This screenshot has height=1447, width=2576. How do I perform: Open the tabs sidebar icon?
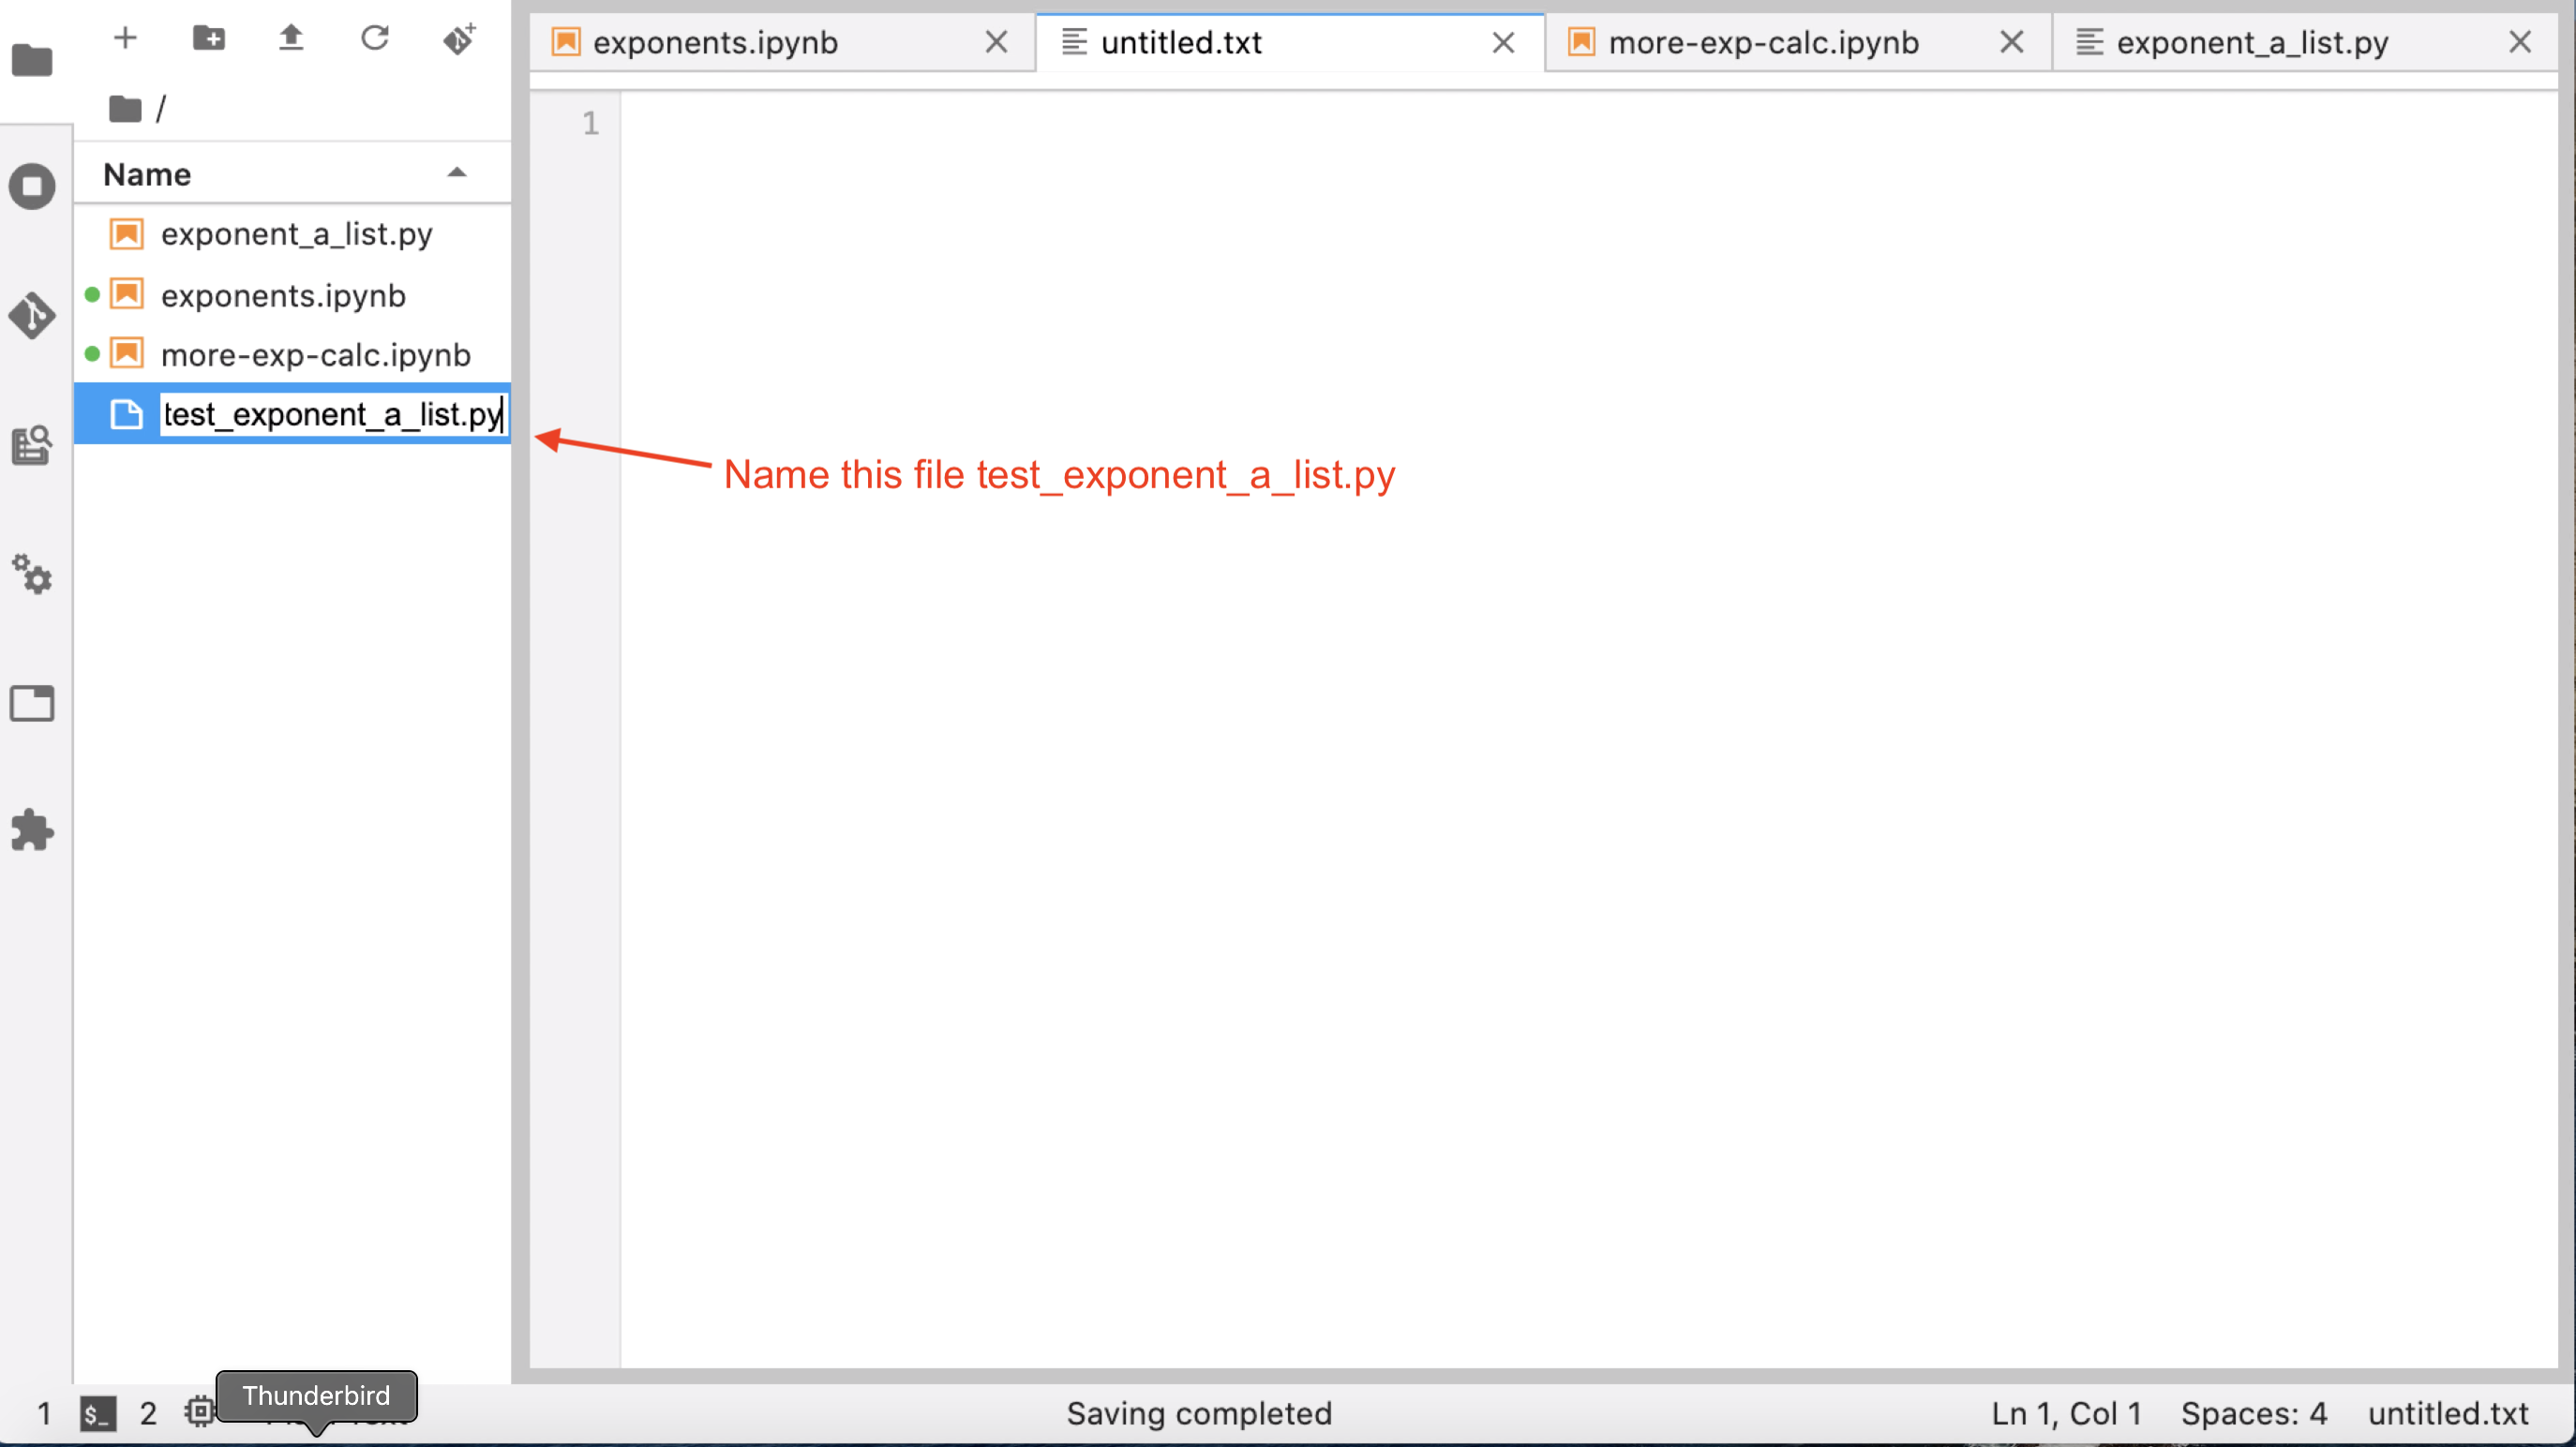pos(32,703)
